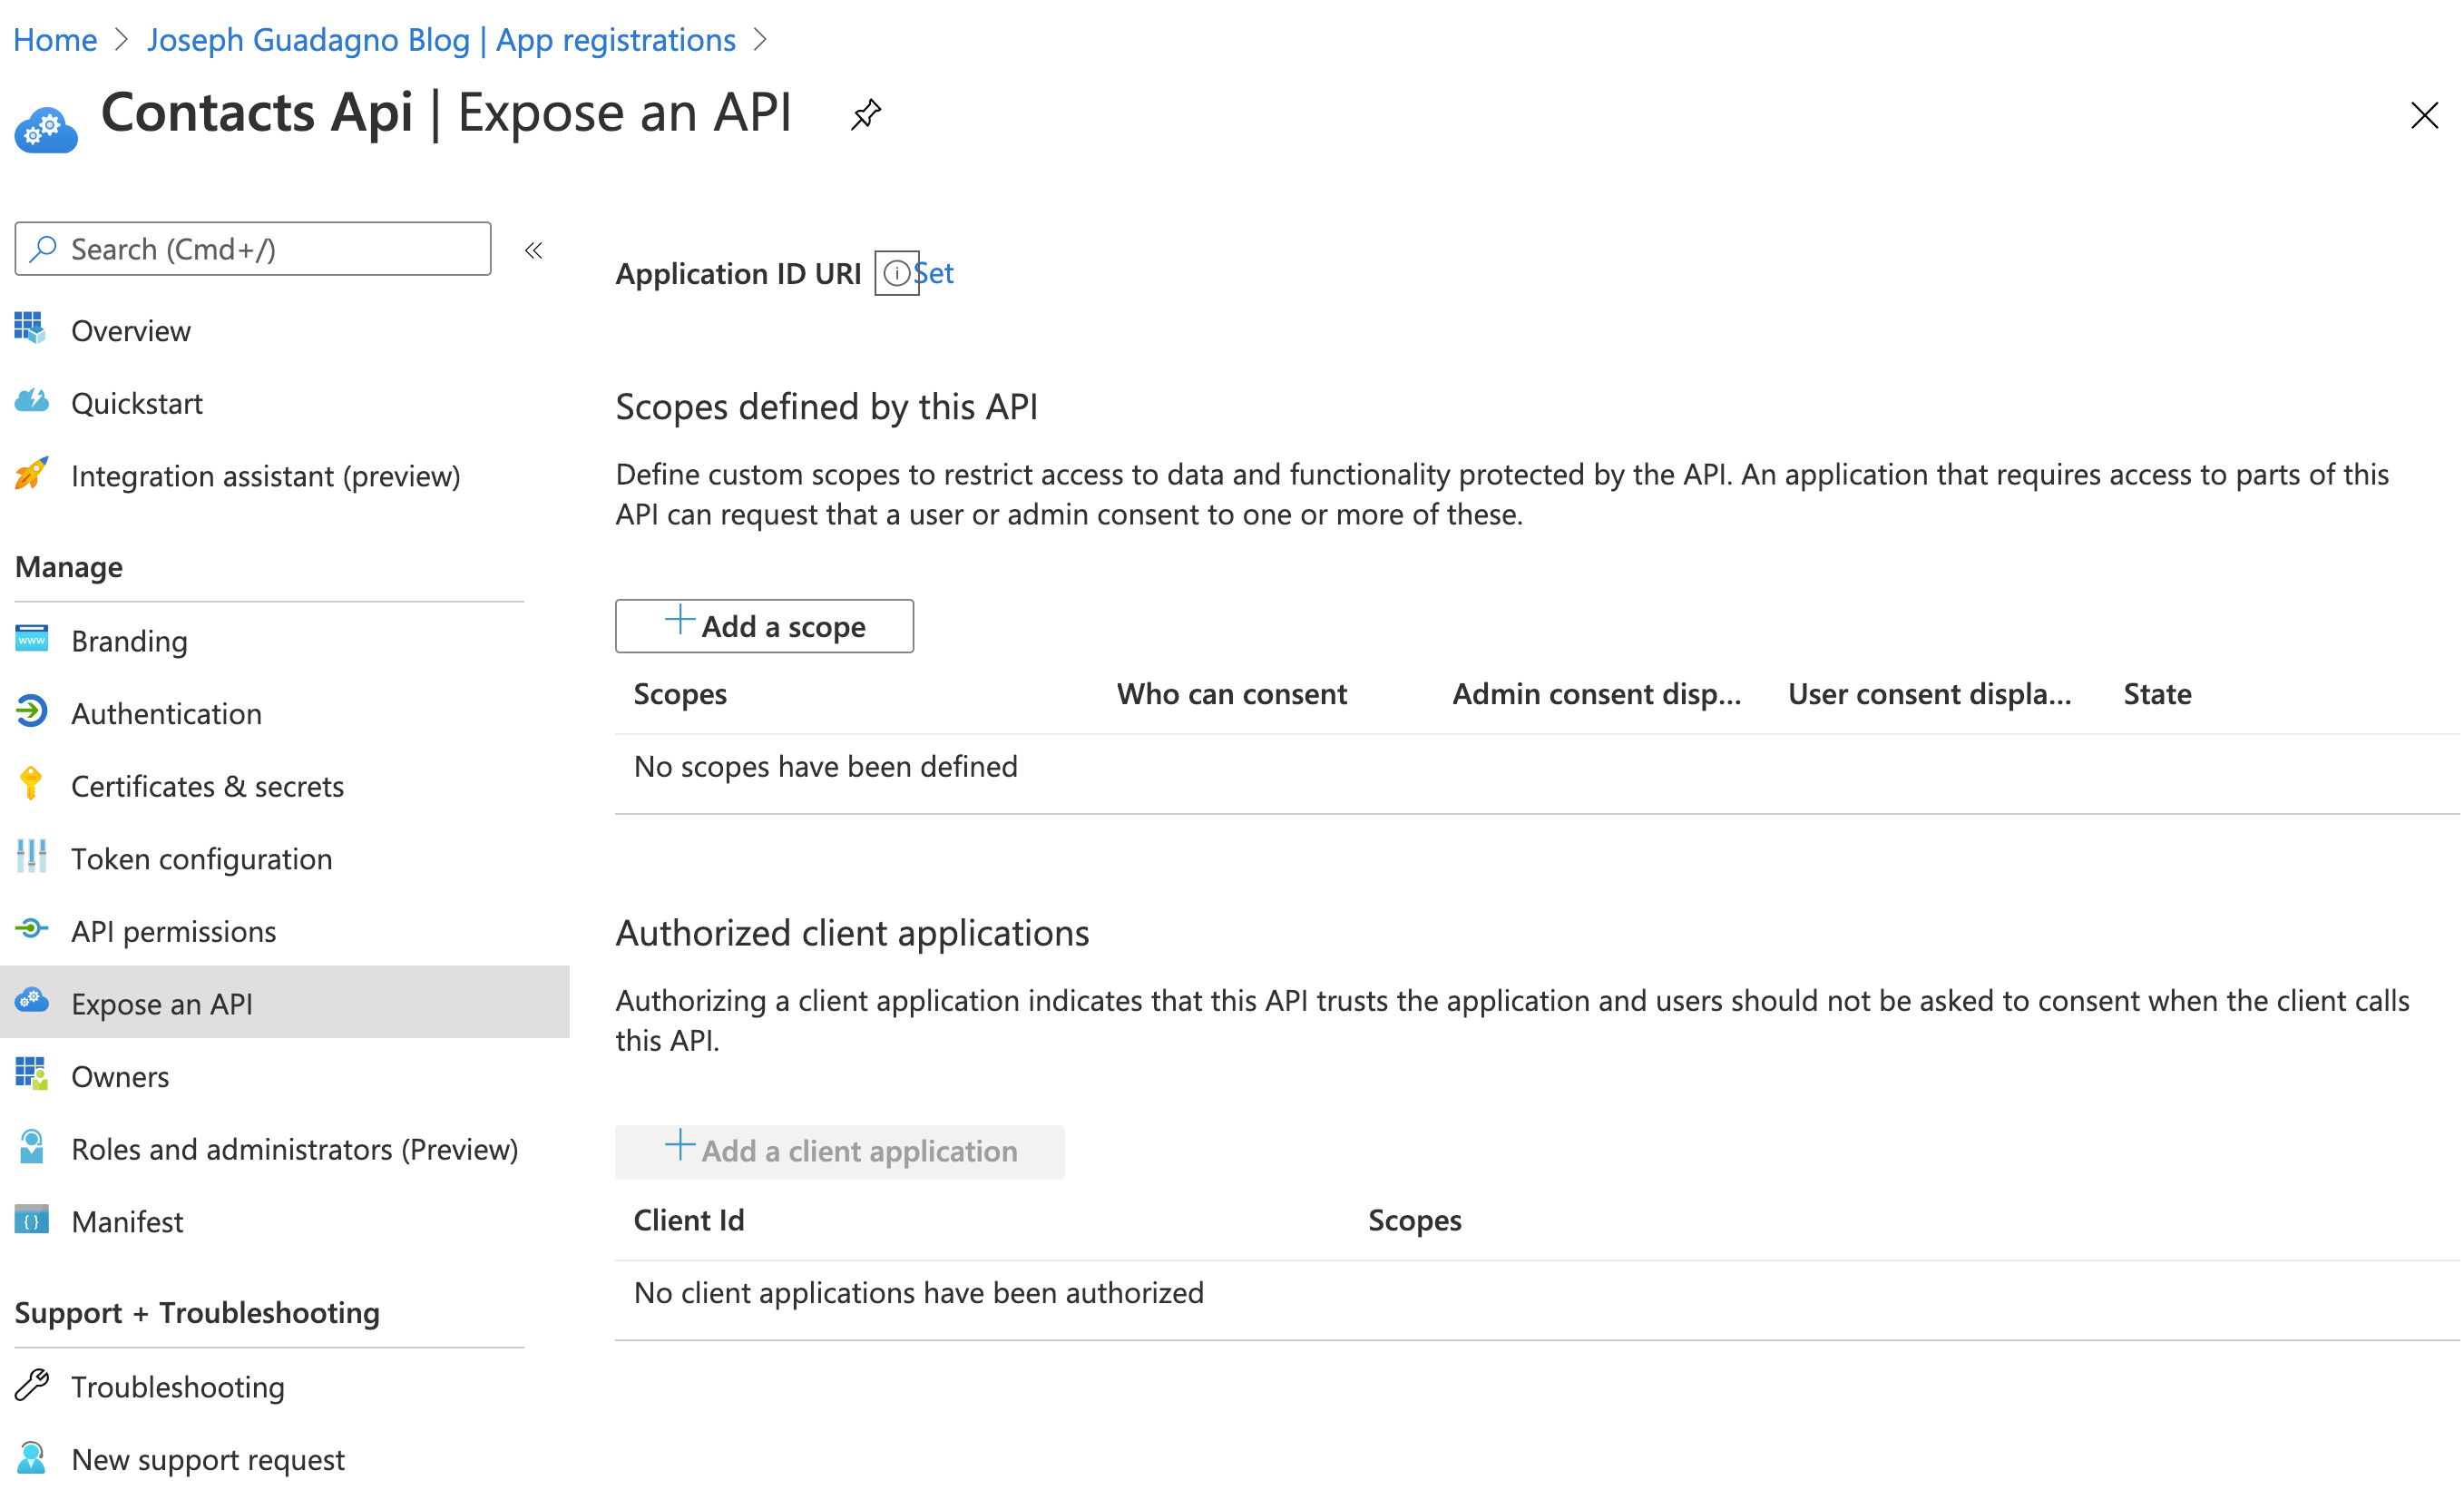This screenshot has width=2464, height=1490.
Task: Click the Authentication icon
Action: [32, 713]
